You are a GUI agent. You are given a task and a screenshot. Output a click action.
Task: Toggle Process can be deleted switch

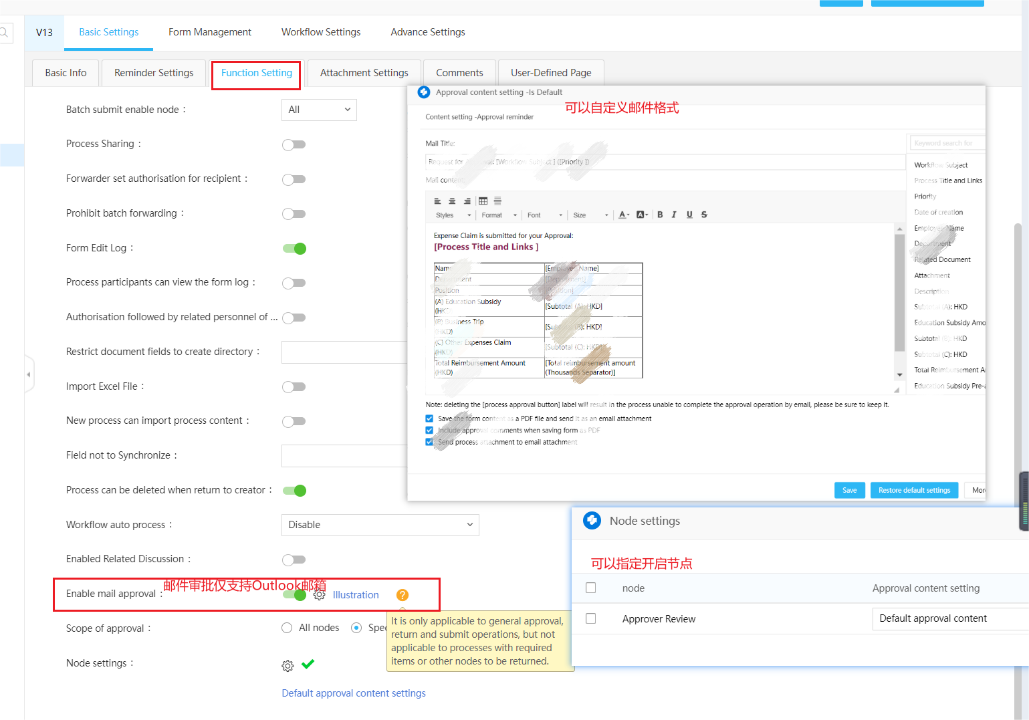(294, 491)
